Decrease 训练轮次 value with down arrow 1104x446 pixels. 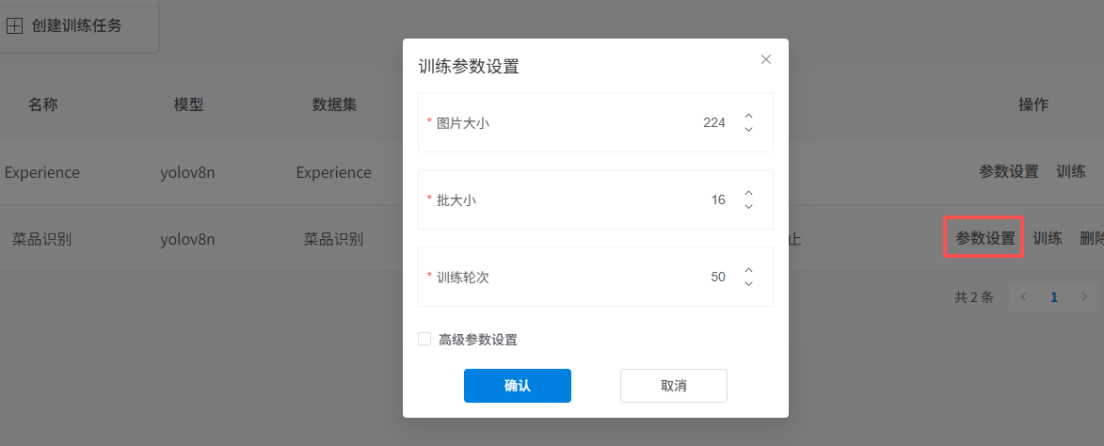748,284
